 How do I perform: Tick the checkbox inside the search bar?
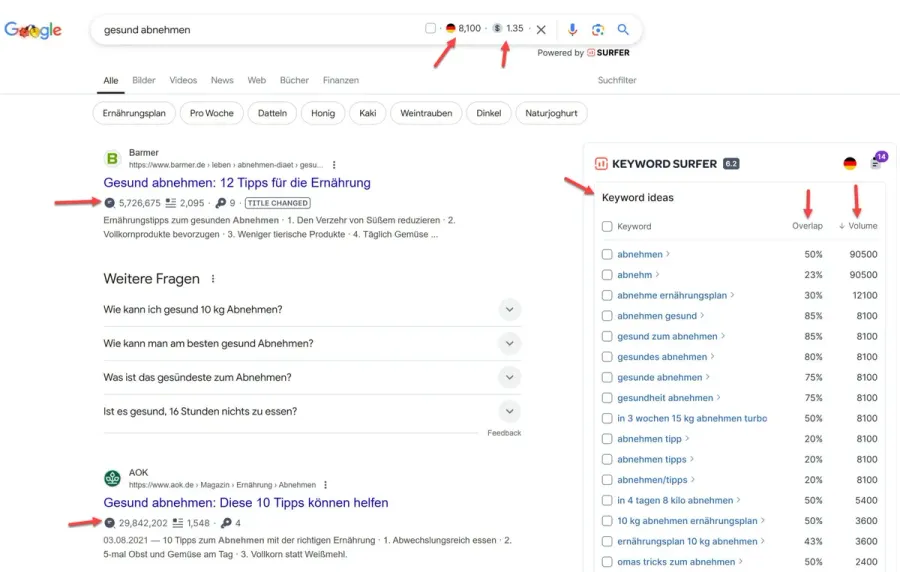click(x=430, y=28)
